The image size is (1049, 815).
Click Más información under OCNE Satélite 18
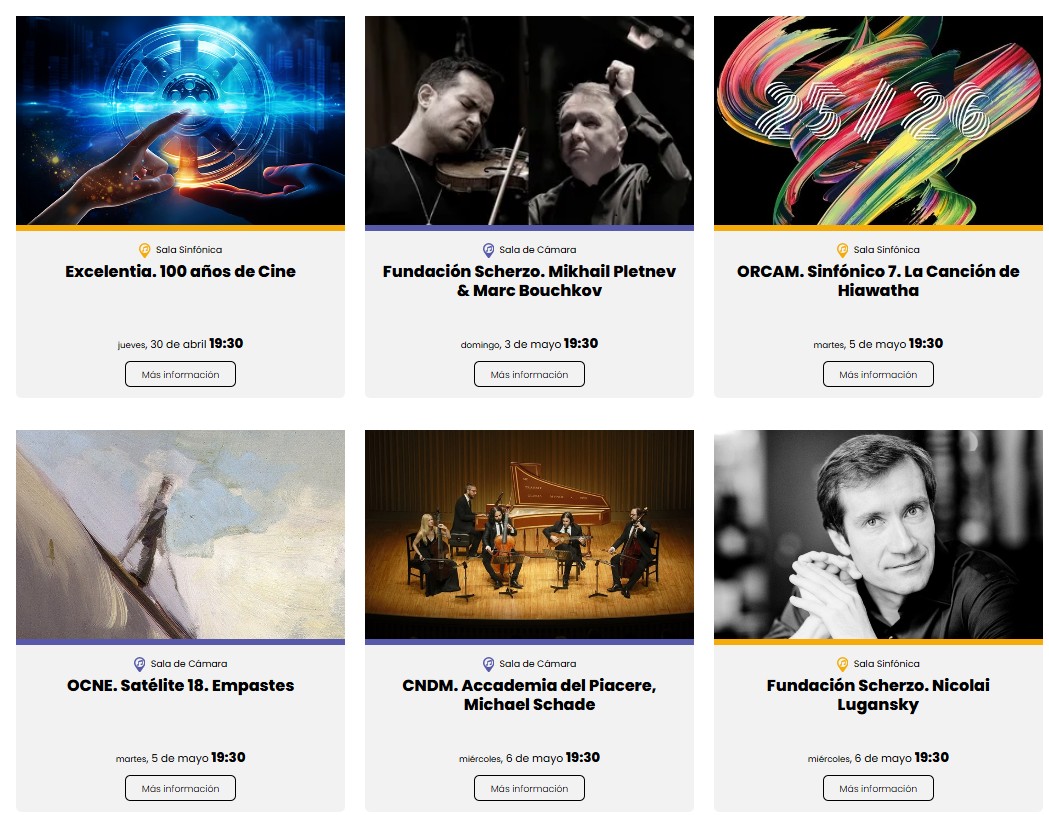point(181,788)
